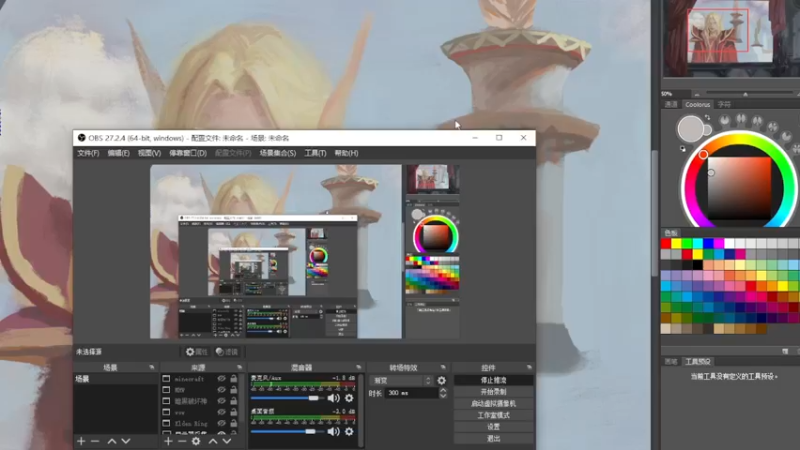Switch to the 工具预设 tab
The width and height of the screenshot is (800, 450).
click(698, 362)
